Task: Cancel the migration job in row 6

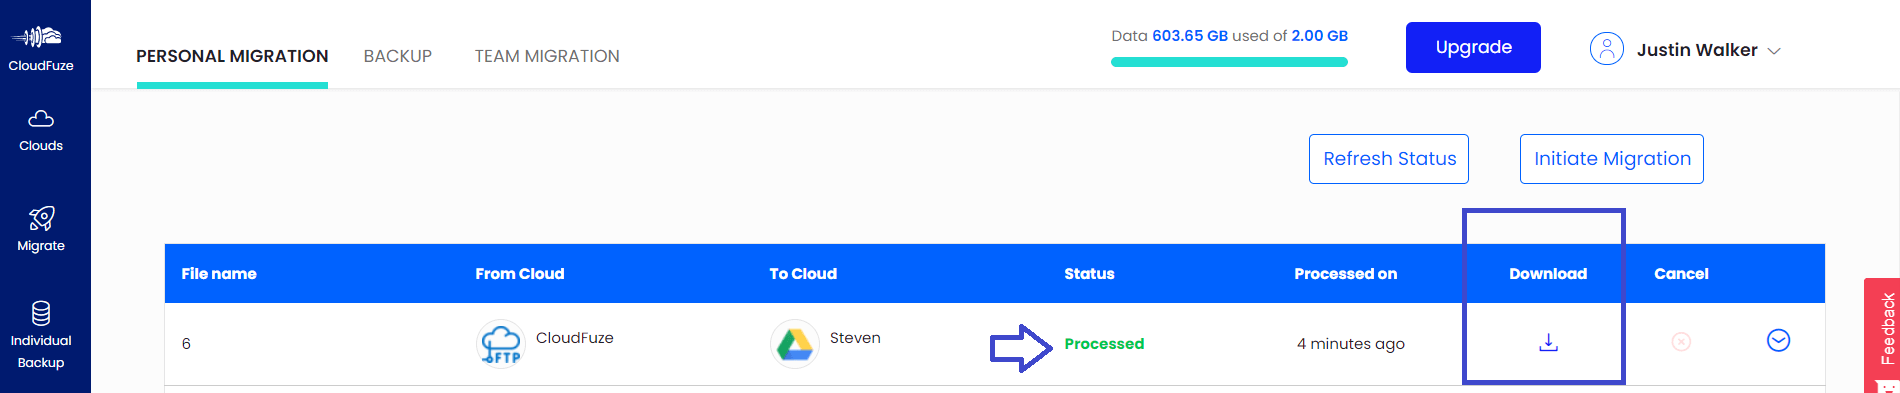Action: (1681, 342)
